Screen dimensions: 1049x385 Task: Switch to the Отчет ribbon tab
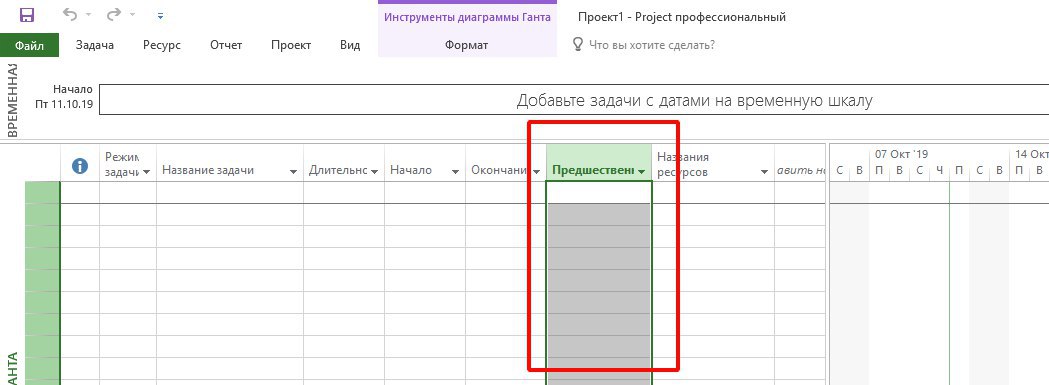point(226,46)
